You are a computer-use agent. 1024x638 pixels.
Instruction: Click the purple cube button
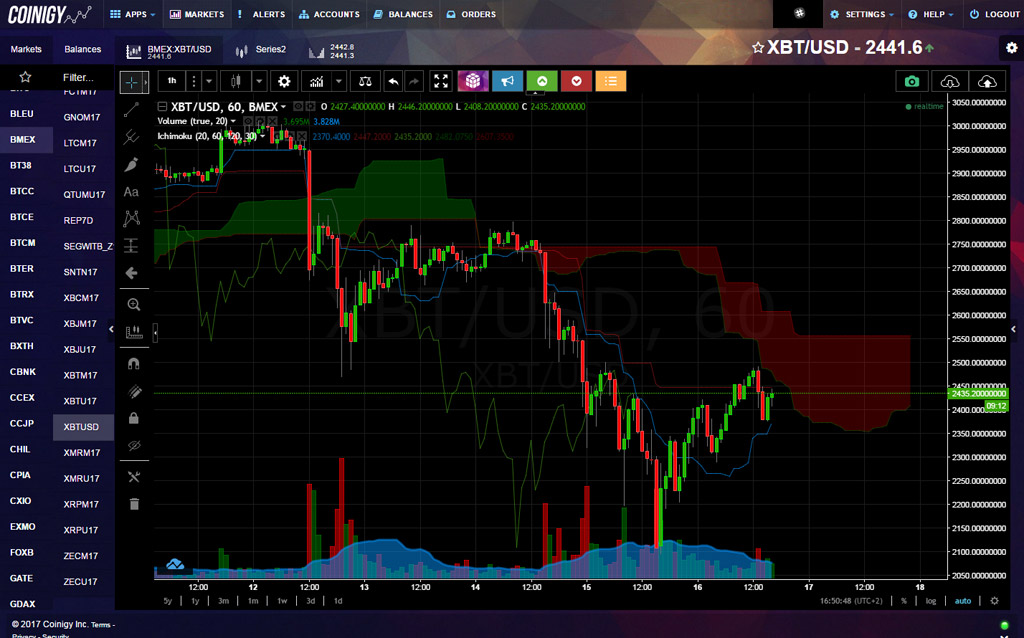(x=473, y=81)
